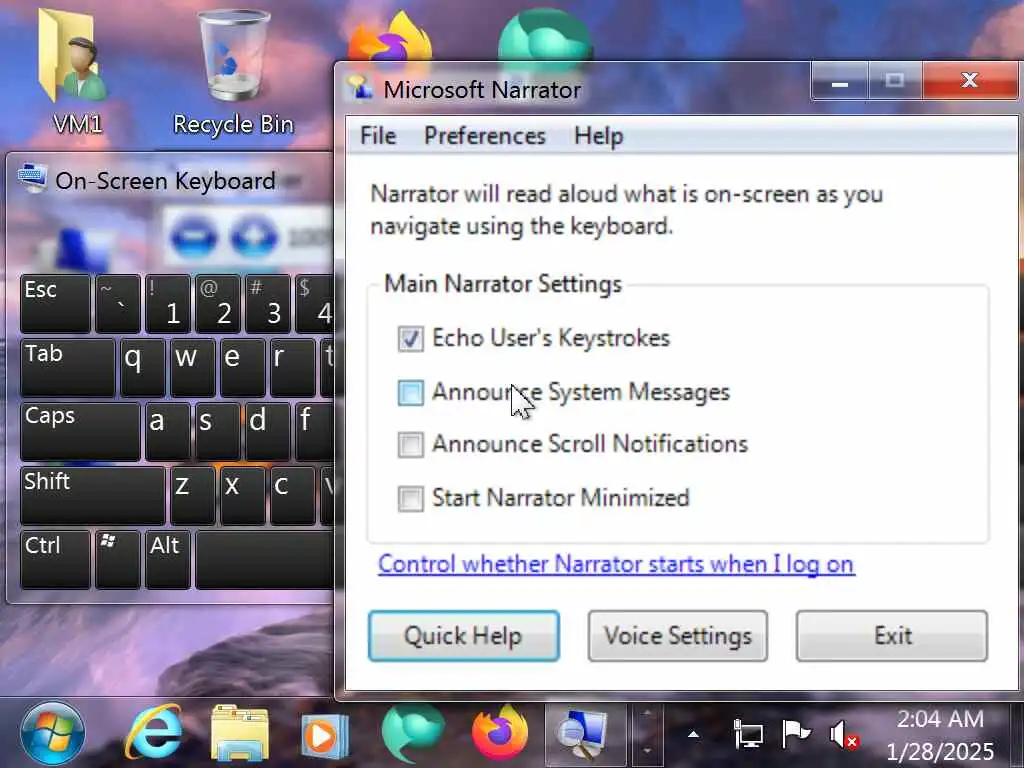Click the taskbar toolbar up arrow
1024x768 pixels.
(x=647, y=714)
